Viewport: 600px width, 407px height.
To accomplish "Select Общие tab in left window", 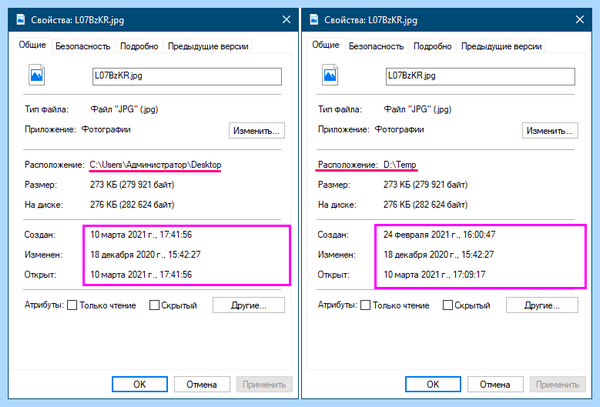I will (x=32, y=45).
